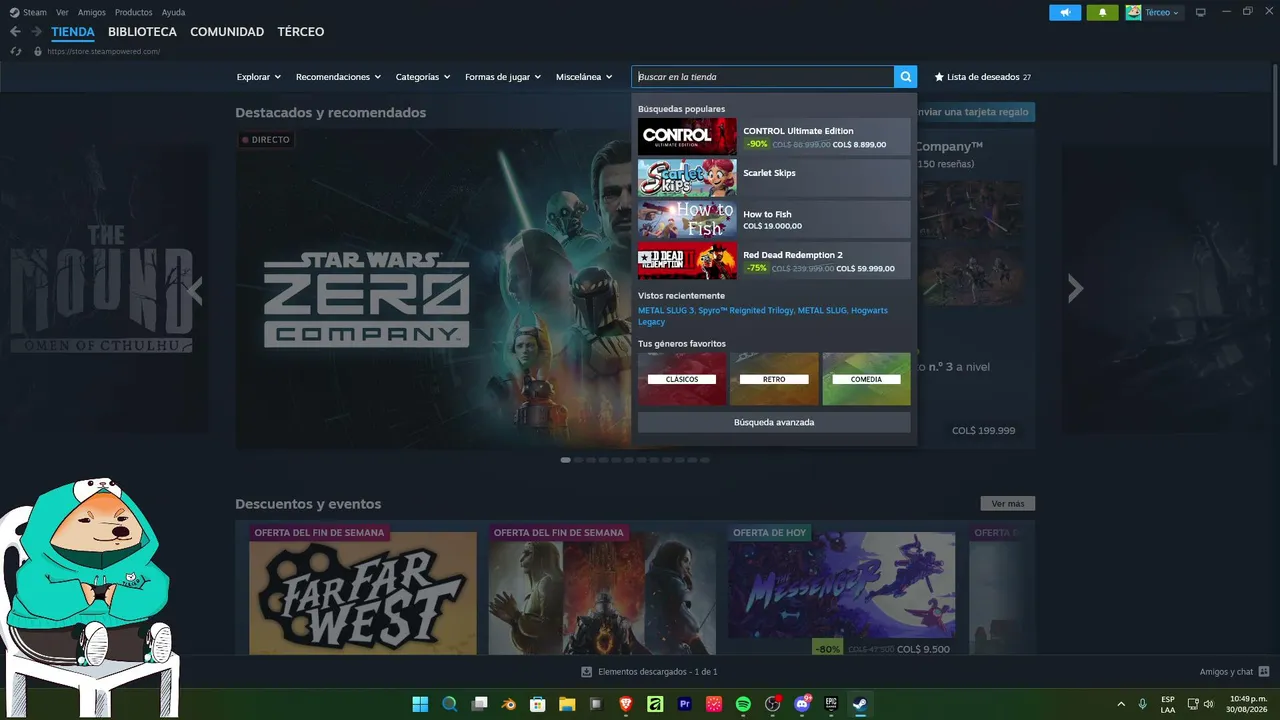Go forward with the right arrow

tap(36, 32)
